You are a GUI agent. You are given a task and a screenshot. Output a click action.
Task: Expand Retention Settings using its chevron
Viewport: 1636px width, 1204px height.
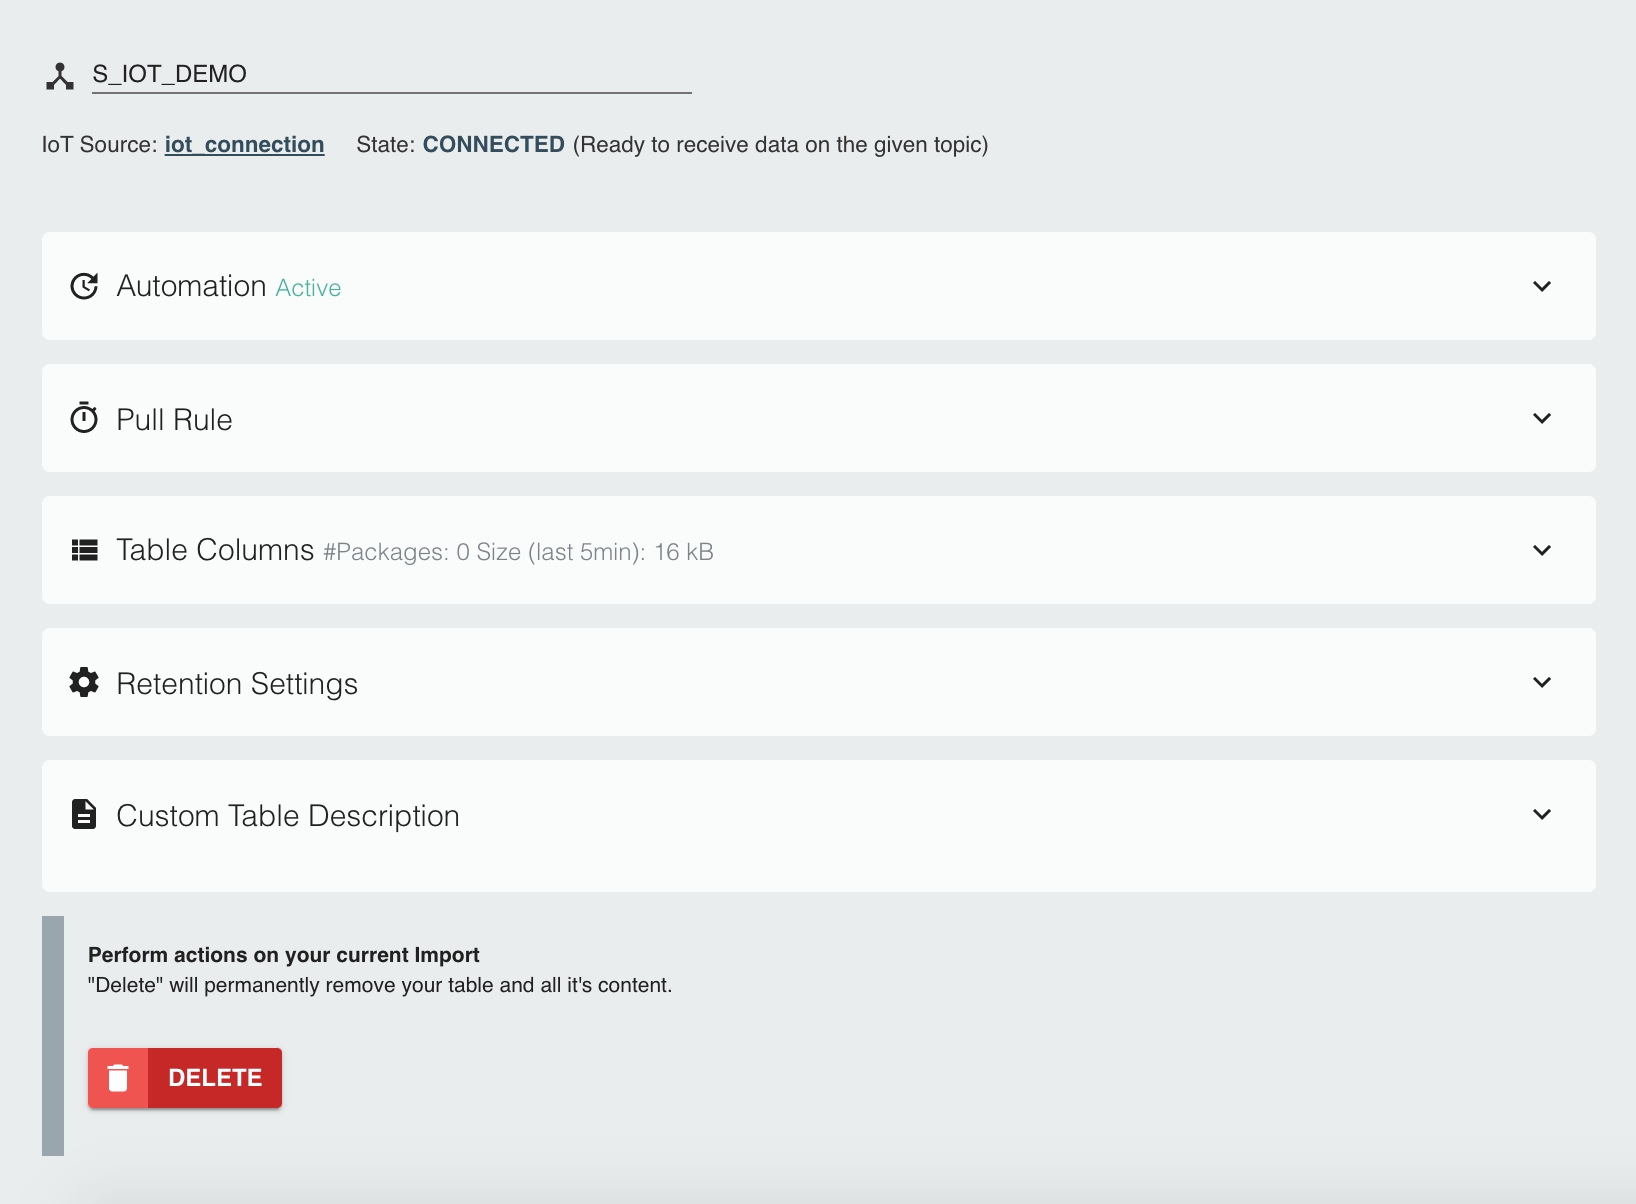point(1542,682)
